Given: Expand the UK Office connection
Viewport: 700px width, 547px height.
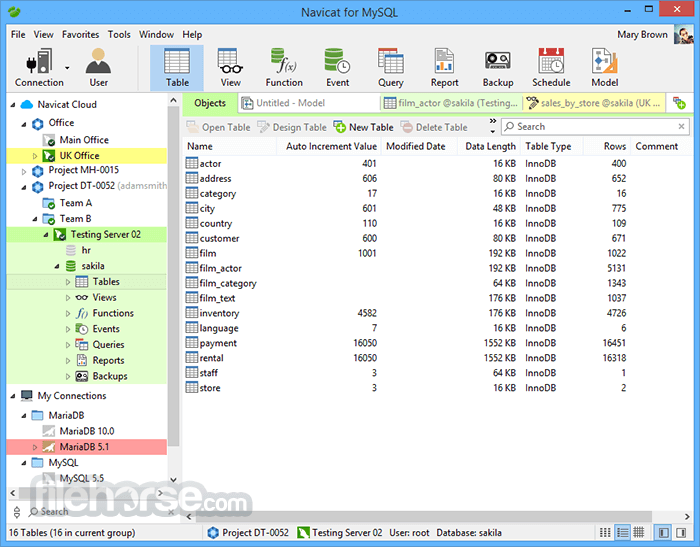Looking at the screenshot, I should [x=35, y=156].
